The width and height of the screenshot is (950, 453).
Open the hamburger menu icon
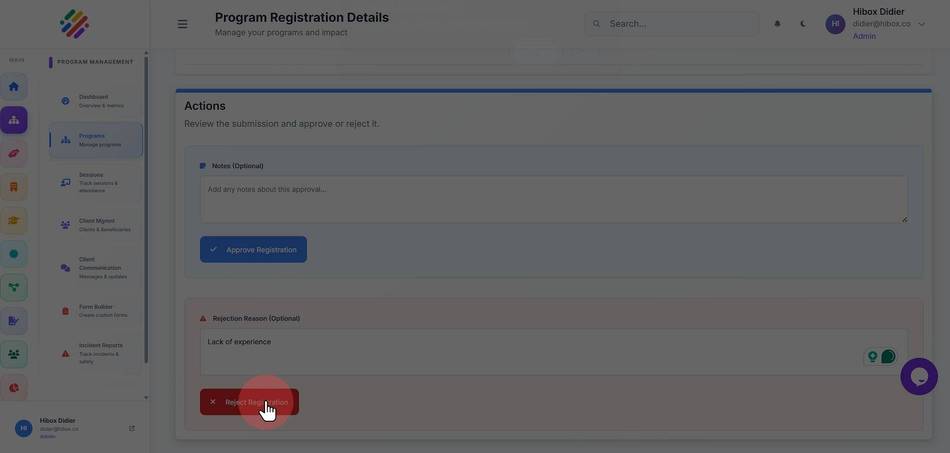point(182,24)
